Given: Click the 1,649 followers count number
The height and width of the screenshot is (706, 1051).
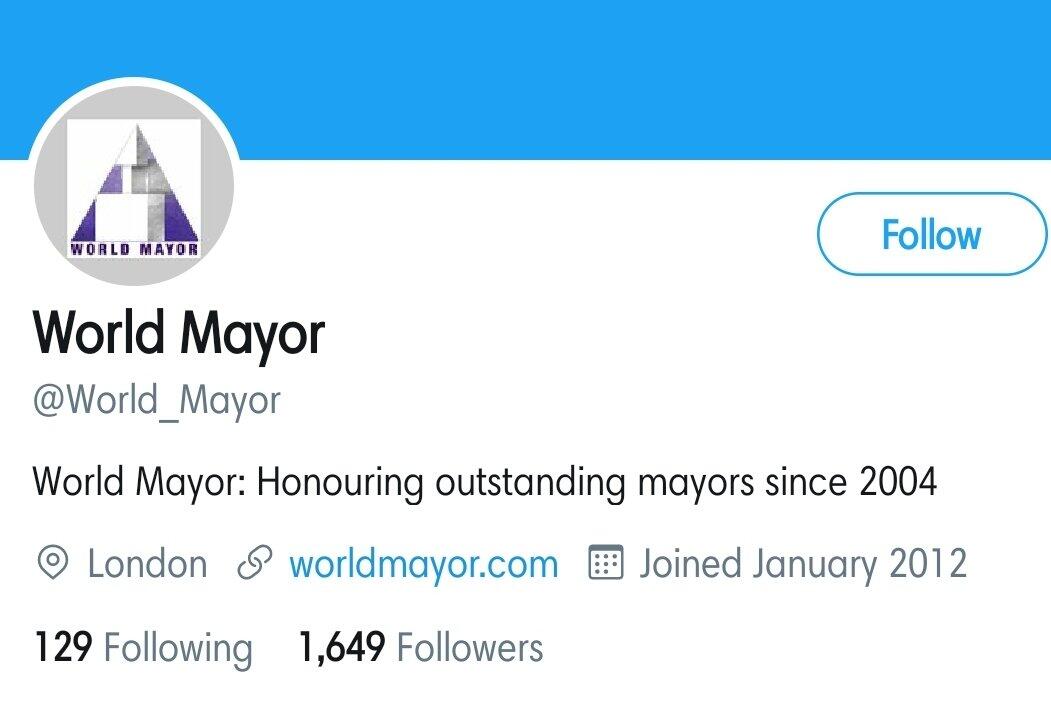Looking at the screenshot, I should point(341,648).
